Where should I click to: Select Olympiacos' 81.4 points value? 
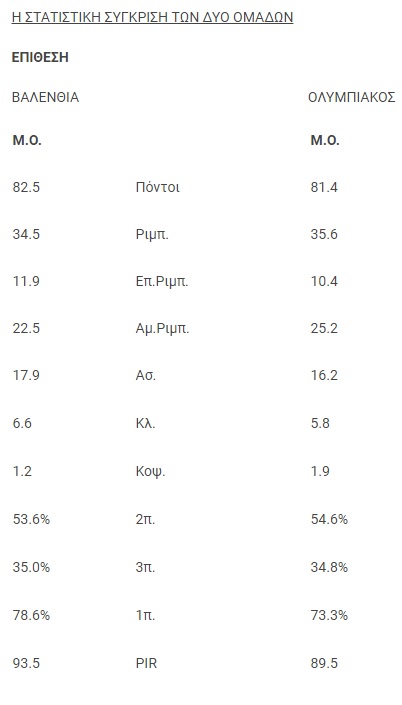click(x=324, y=187)
